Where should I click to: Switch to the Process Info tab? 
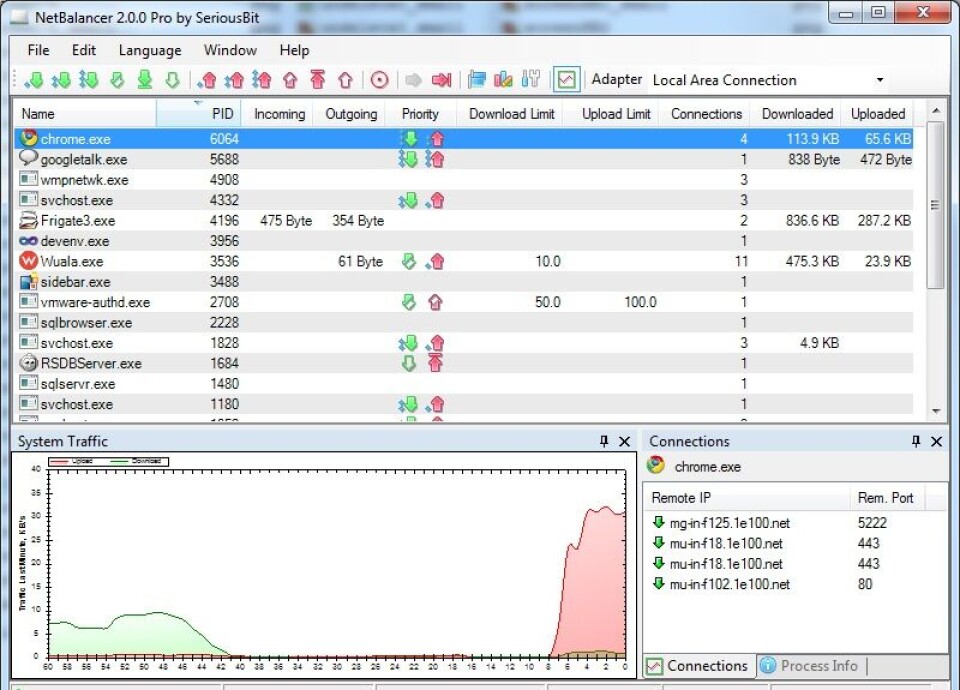click(x=811, y=666)
